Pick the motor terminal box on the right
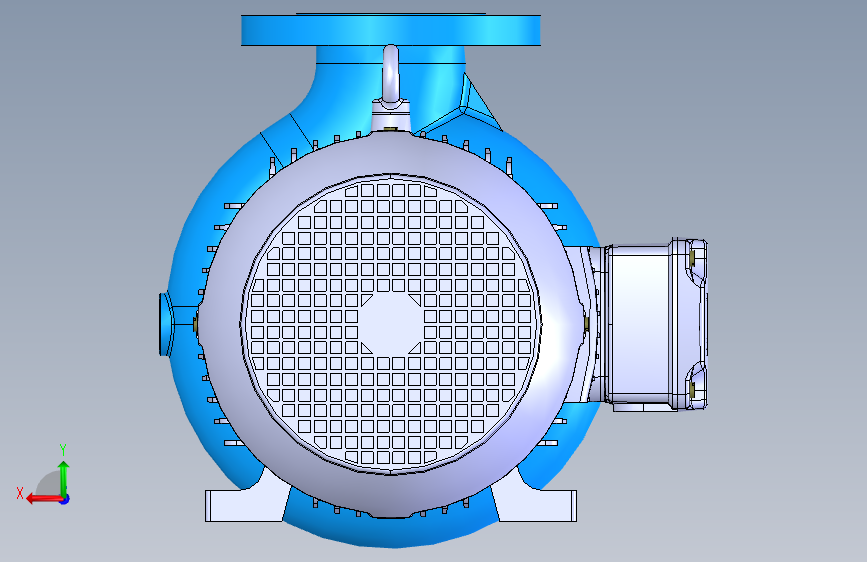 (655, 325)
